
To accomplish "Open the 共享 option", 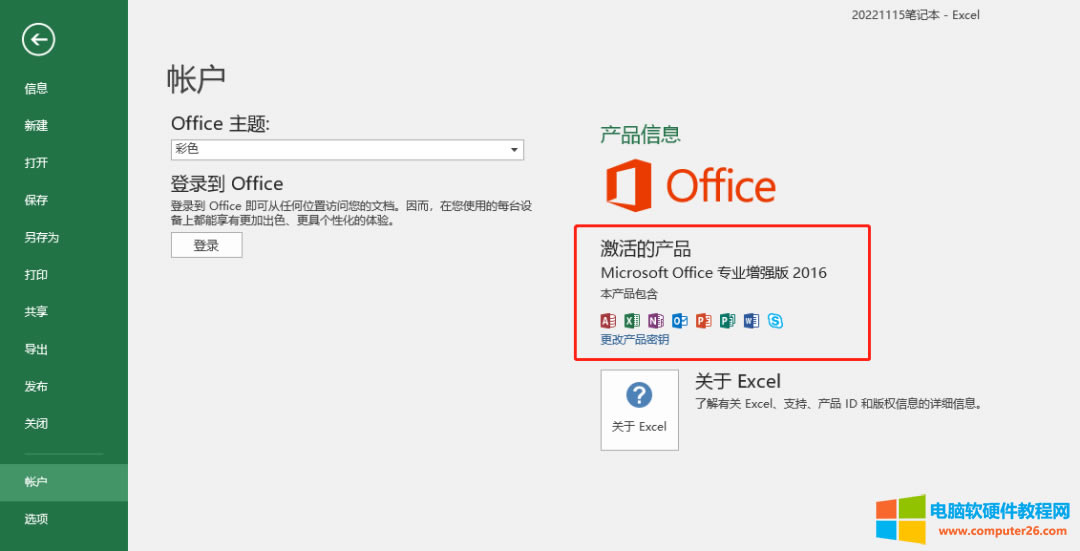I will click(x=36, y=311).
